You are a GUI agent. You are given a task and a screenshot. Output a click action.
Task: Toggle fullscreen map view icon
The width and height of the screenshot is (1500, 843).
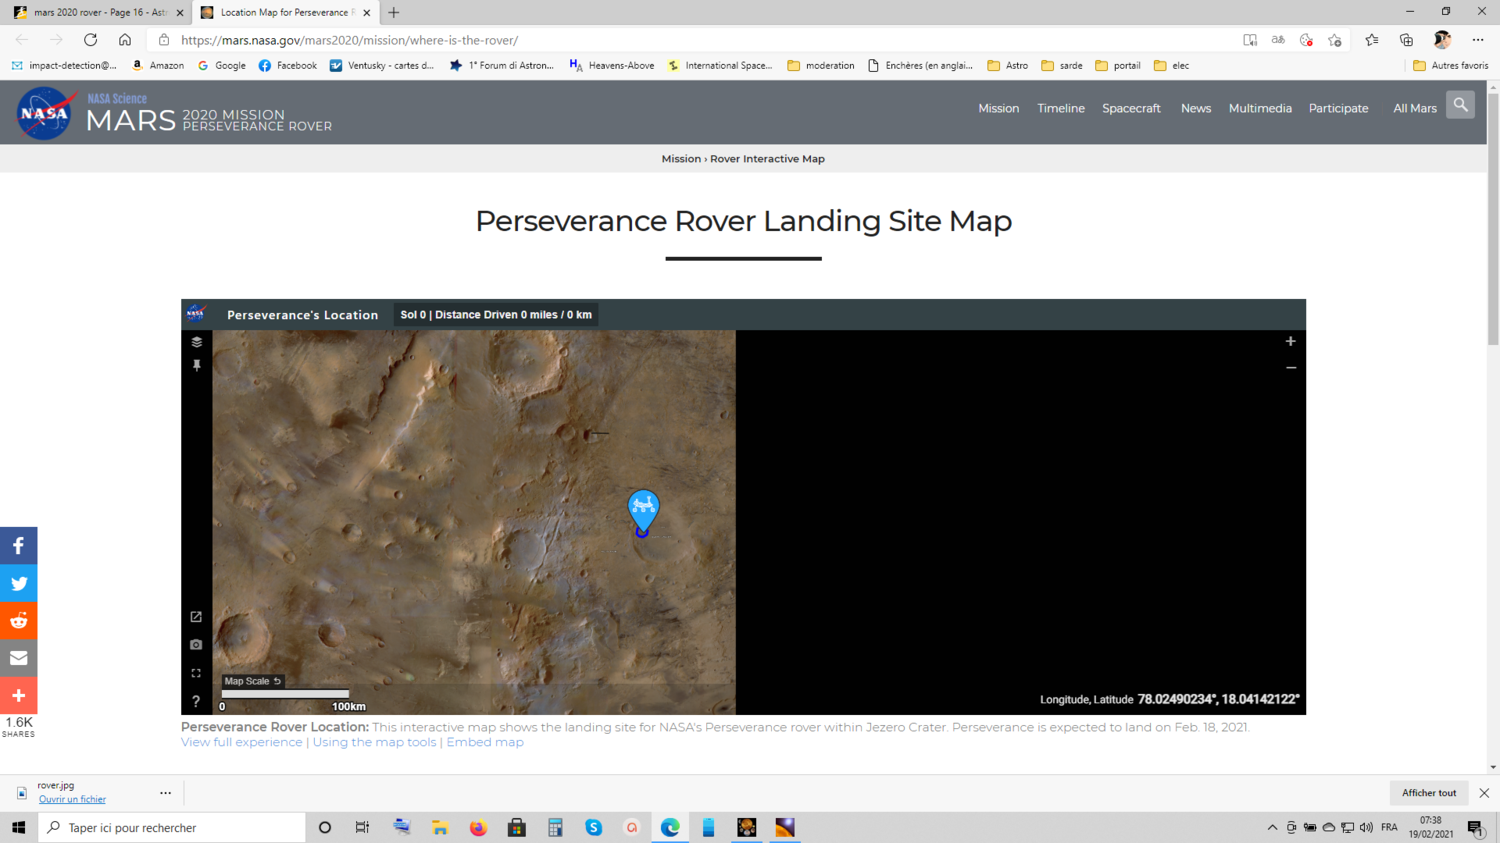click(x=196, y=673)
